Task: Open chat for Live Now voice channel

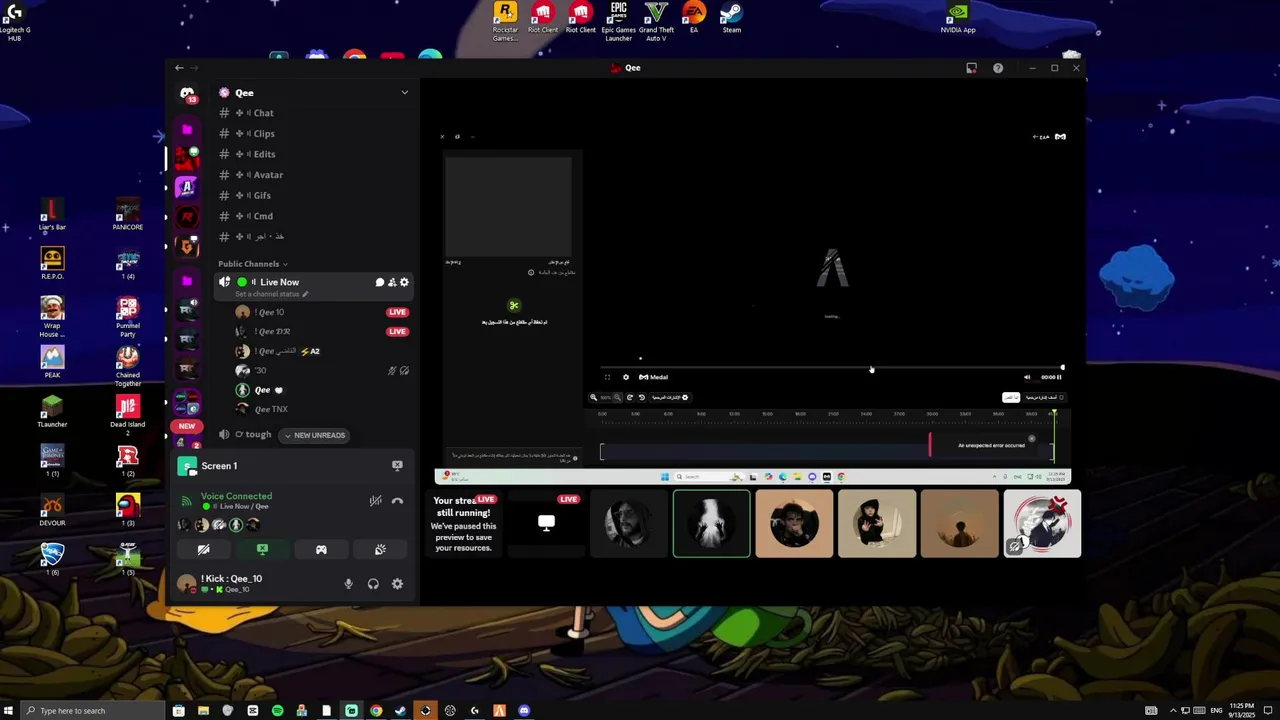Action: pyautogui.click(x=380, y=282)
